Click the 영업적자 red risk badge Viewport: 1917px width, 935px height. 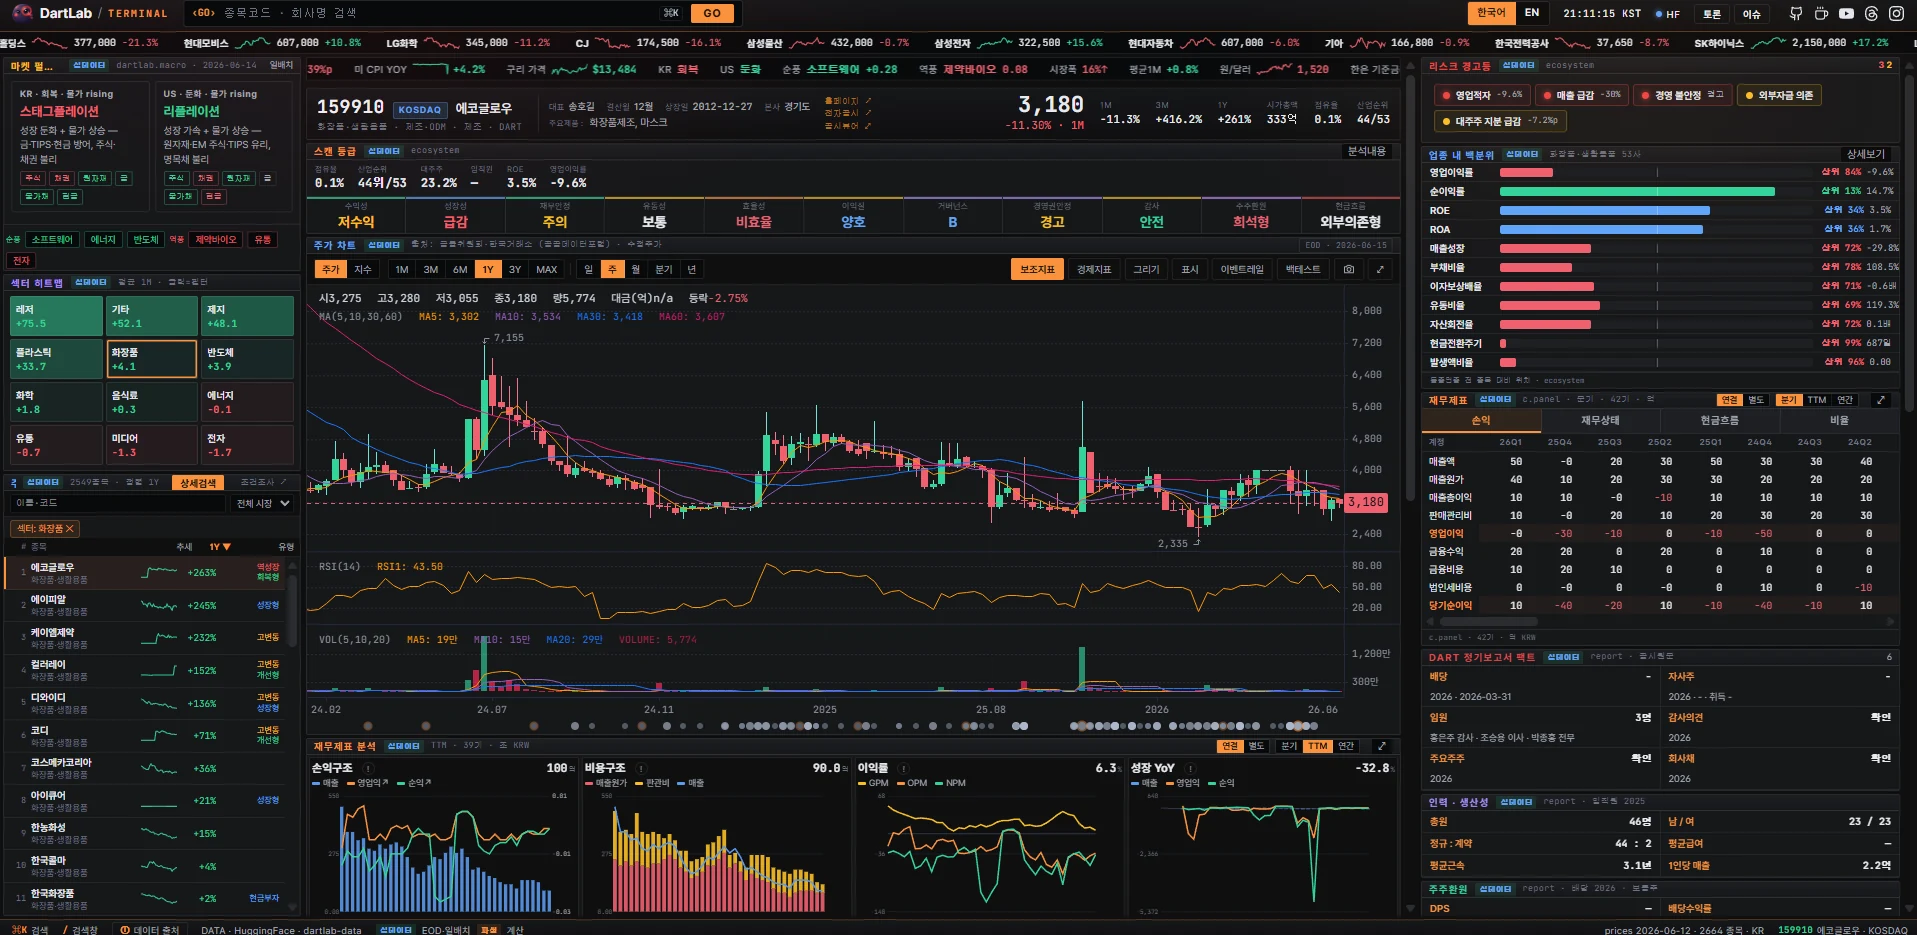(1482, 95)
